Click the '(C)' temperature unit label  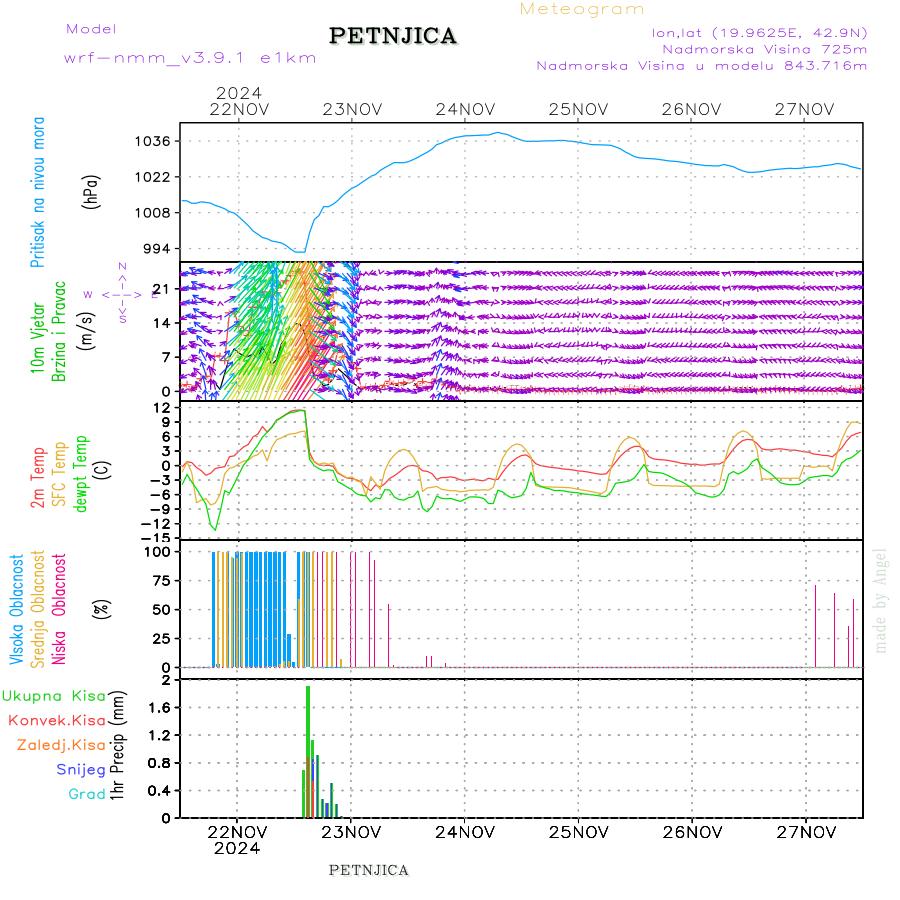[102, 470]
